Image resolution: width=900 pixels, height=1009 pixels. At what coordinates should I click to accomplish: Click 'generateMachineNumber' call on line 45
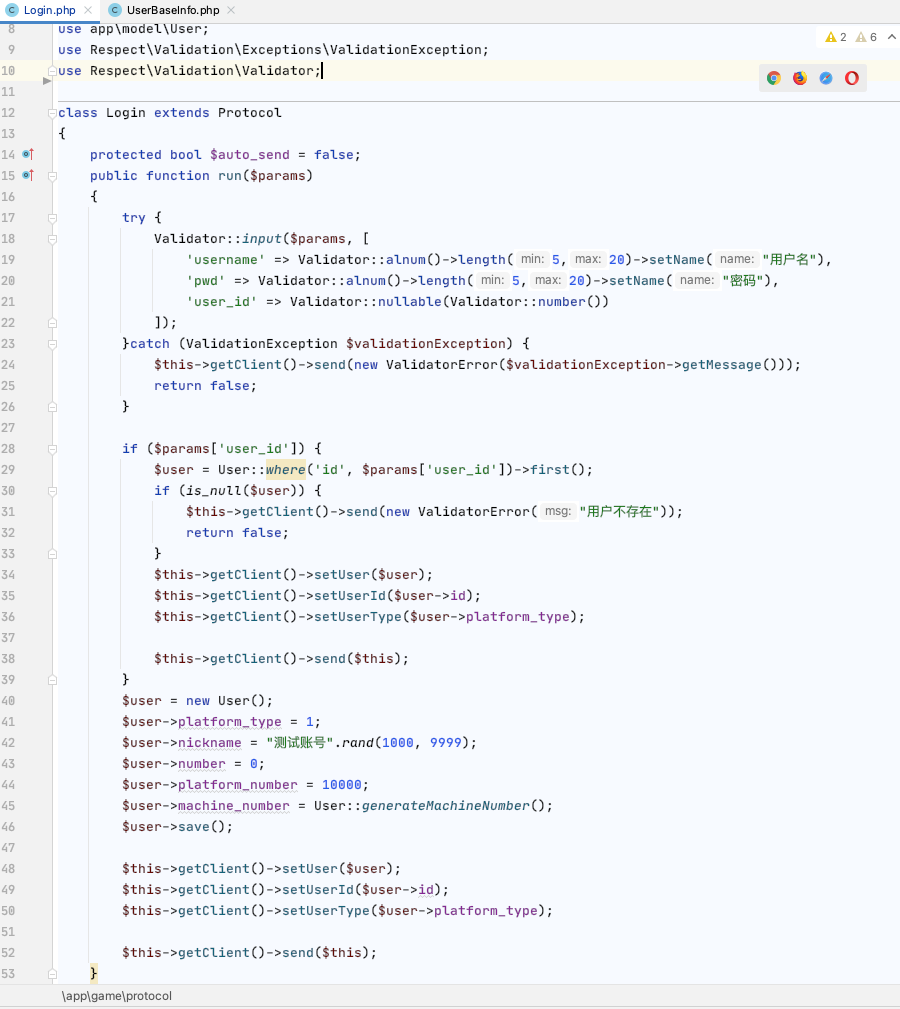(x=446, y=806)
